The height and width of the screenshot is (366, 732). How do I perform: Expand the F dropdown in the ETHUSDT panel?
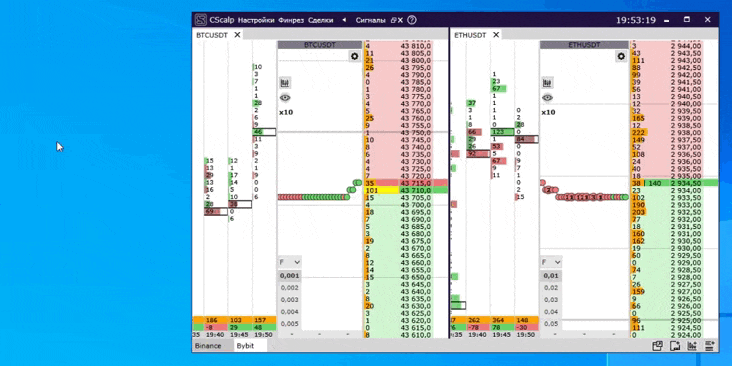coord(551,262)
